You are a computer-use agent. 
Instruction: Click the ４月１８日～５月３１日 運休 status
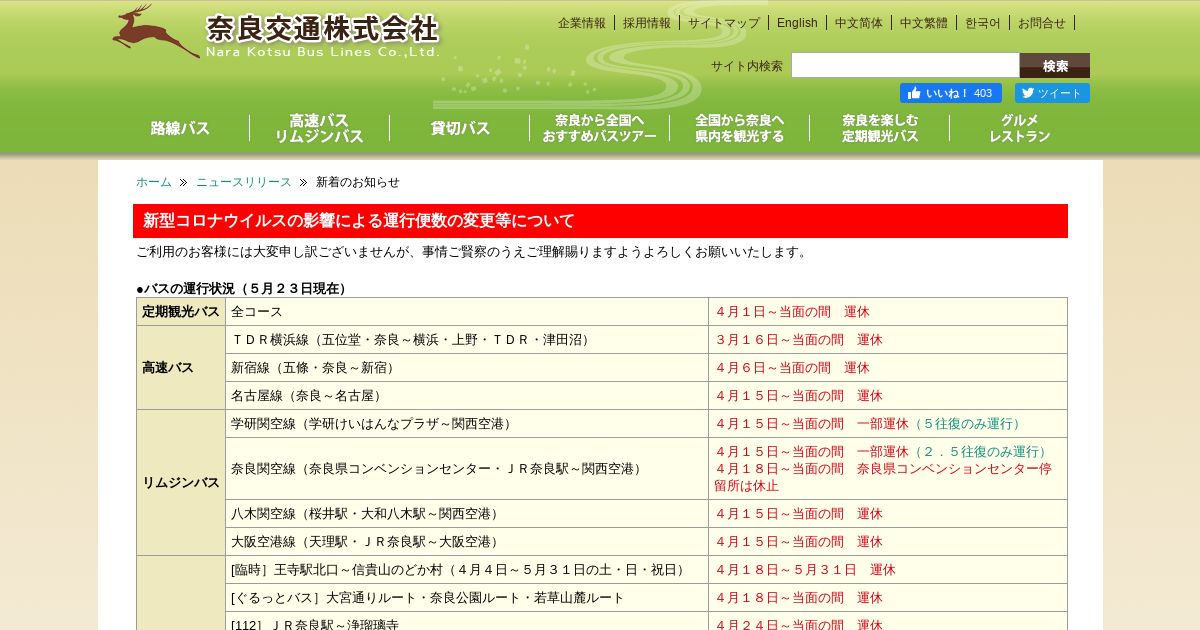(x=805, y=570)
